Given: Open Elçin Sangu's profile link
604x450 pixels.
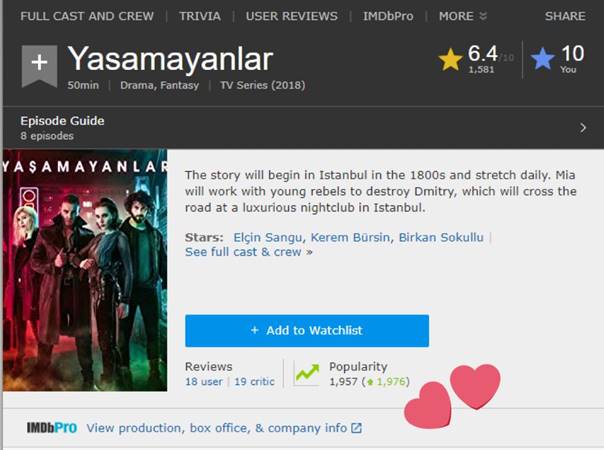Looking at the screenshot, I should (267, 237).
